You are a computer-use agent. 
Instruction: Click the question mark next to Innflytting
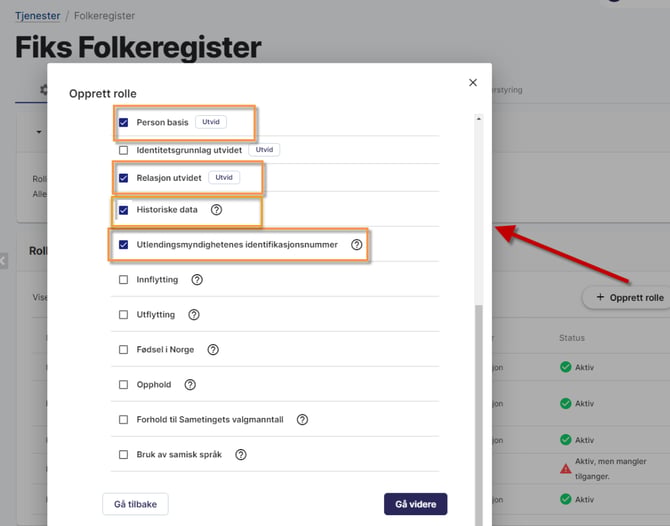[197, 280]
